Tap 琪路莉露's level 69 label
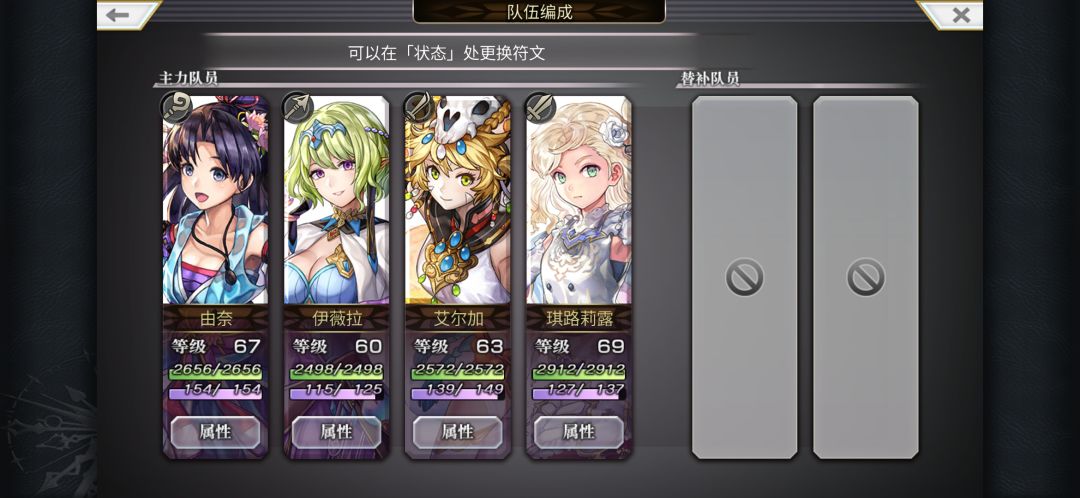Viewport: 1080px width, 498px height. [579, 346]
